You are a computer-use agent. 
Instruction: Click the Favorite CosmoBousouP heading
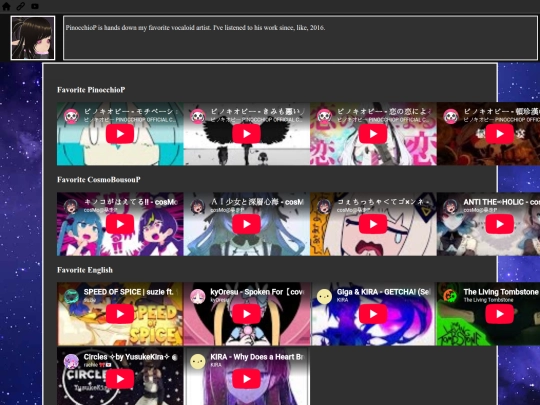pyautogui.click(x=98, y=179)
